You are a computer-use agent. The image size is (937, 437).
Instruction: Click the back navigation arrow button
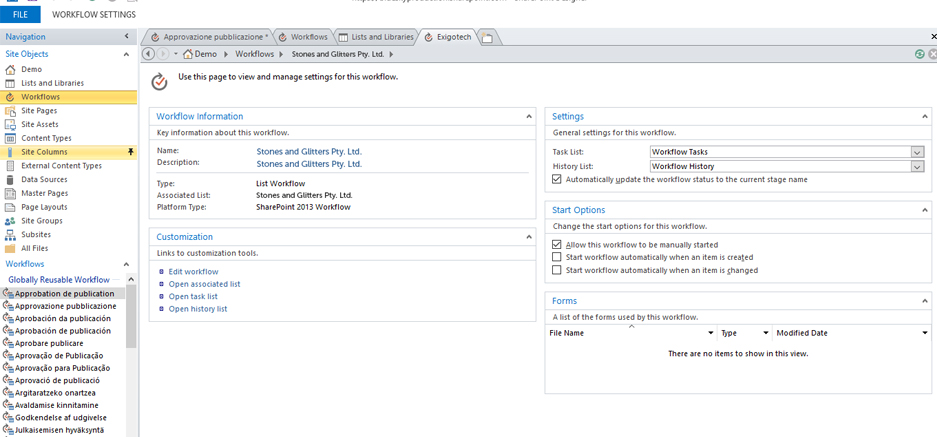click(149, 54)
